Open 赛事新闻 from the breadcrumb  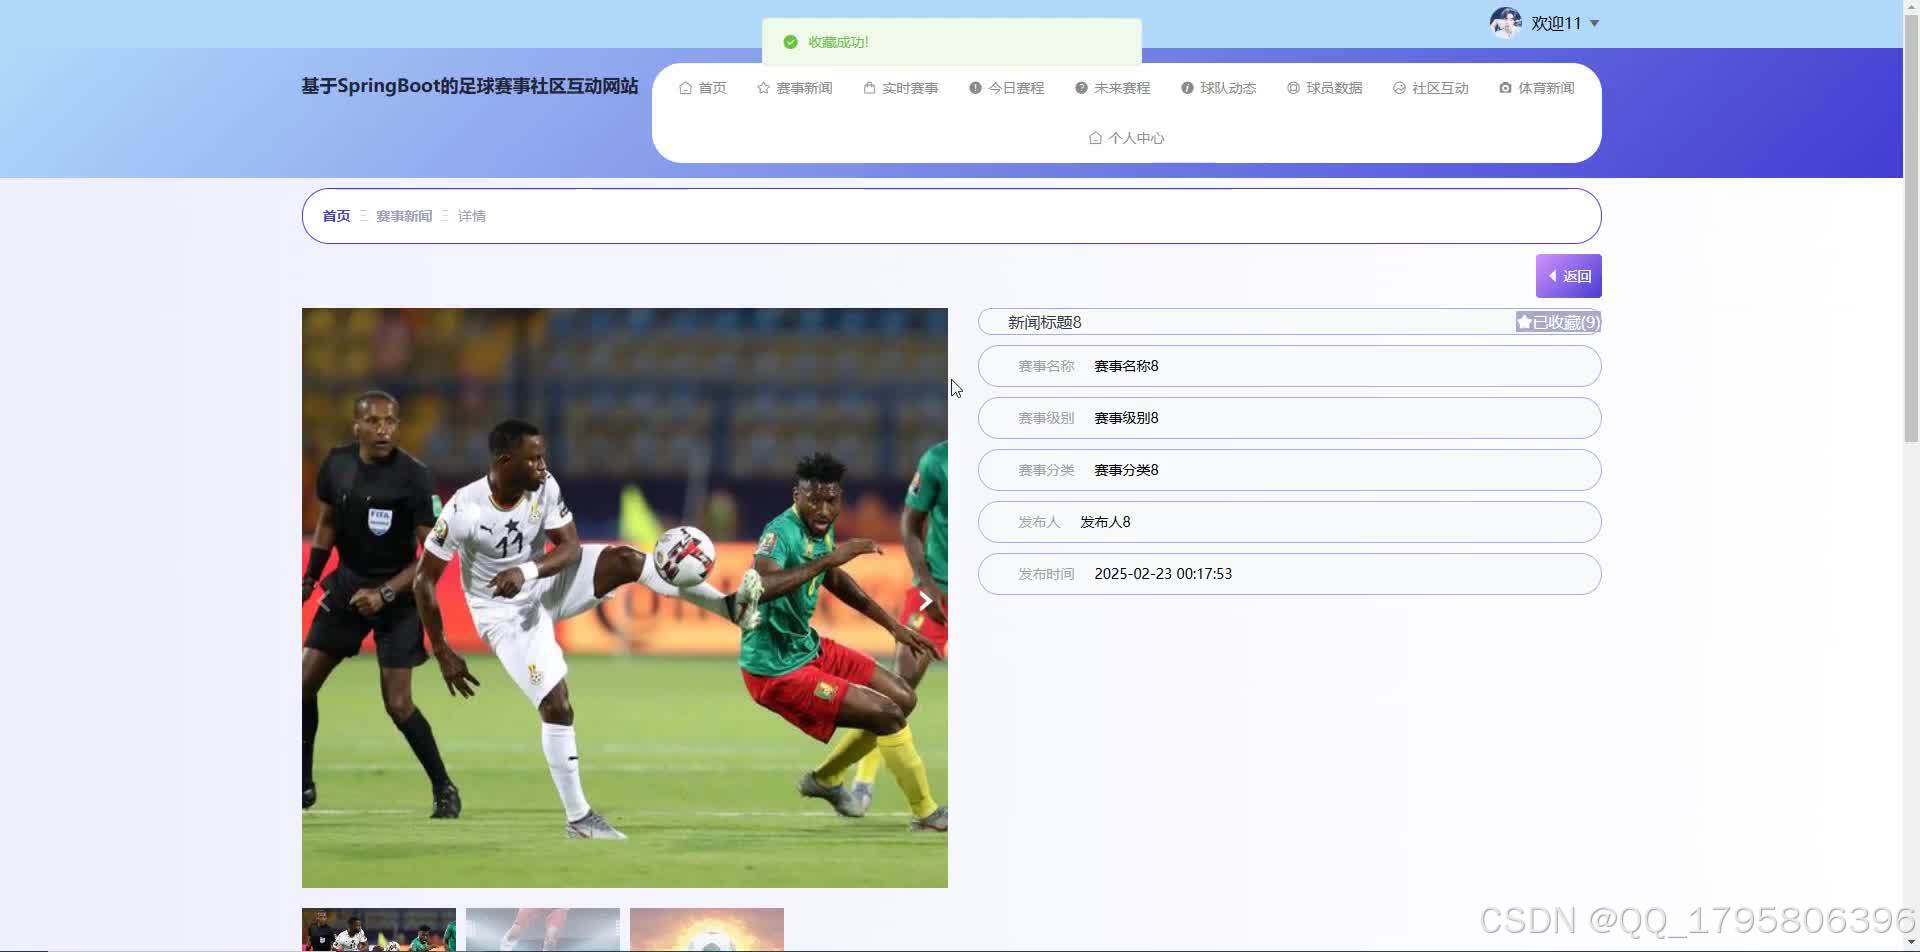pyautogui.click(x=404, y=215)
